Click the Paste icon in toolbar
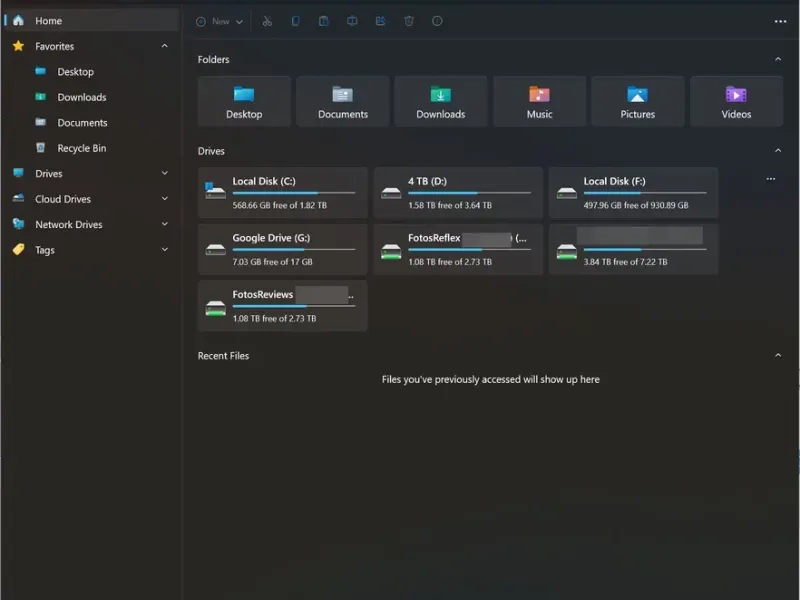This screenshot has height=600, width=800. coord(324,21)
